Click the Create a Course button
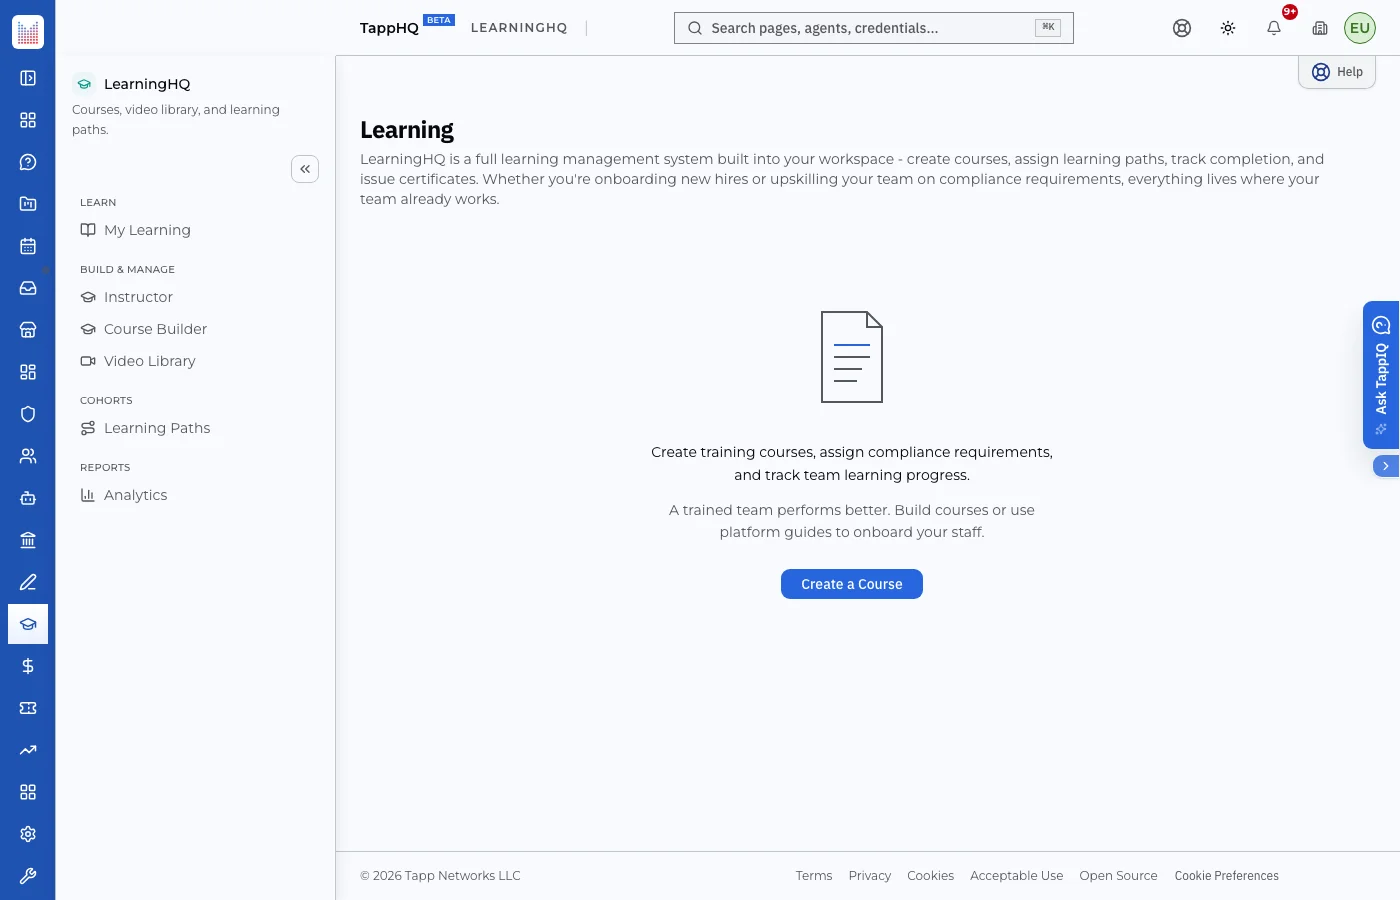This screenshot has width=1400, height=900. 852,584
